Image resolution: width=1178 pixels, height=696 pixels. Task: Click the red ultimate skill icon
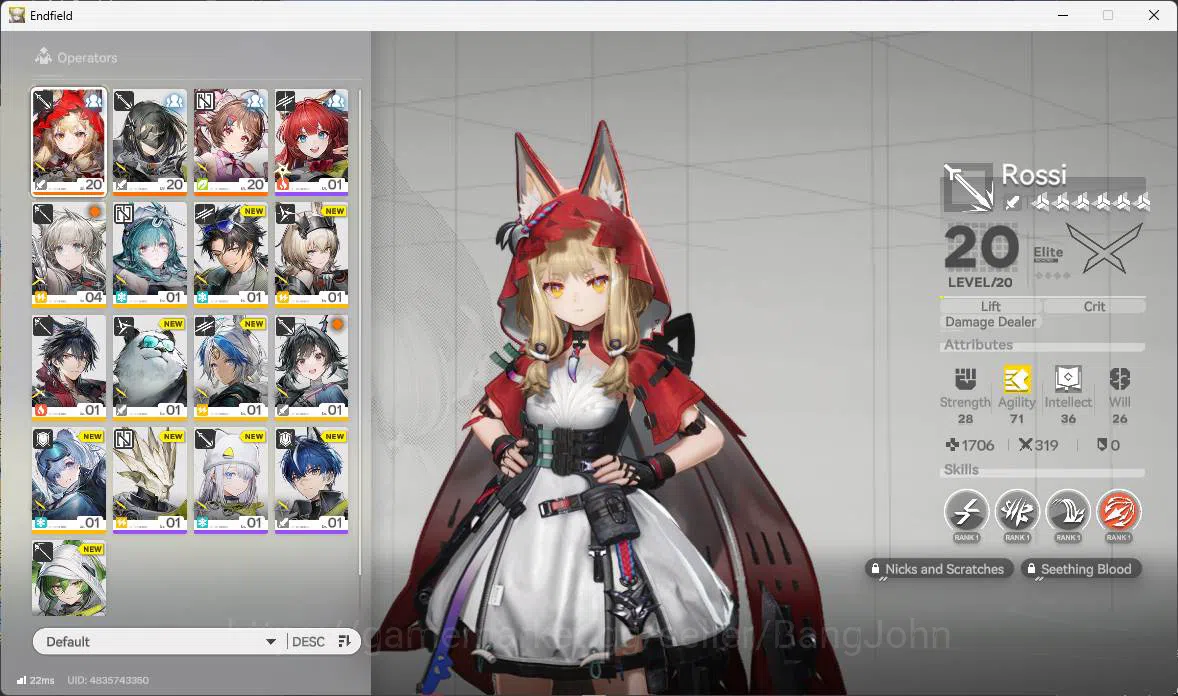(x=1118, y=512)
